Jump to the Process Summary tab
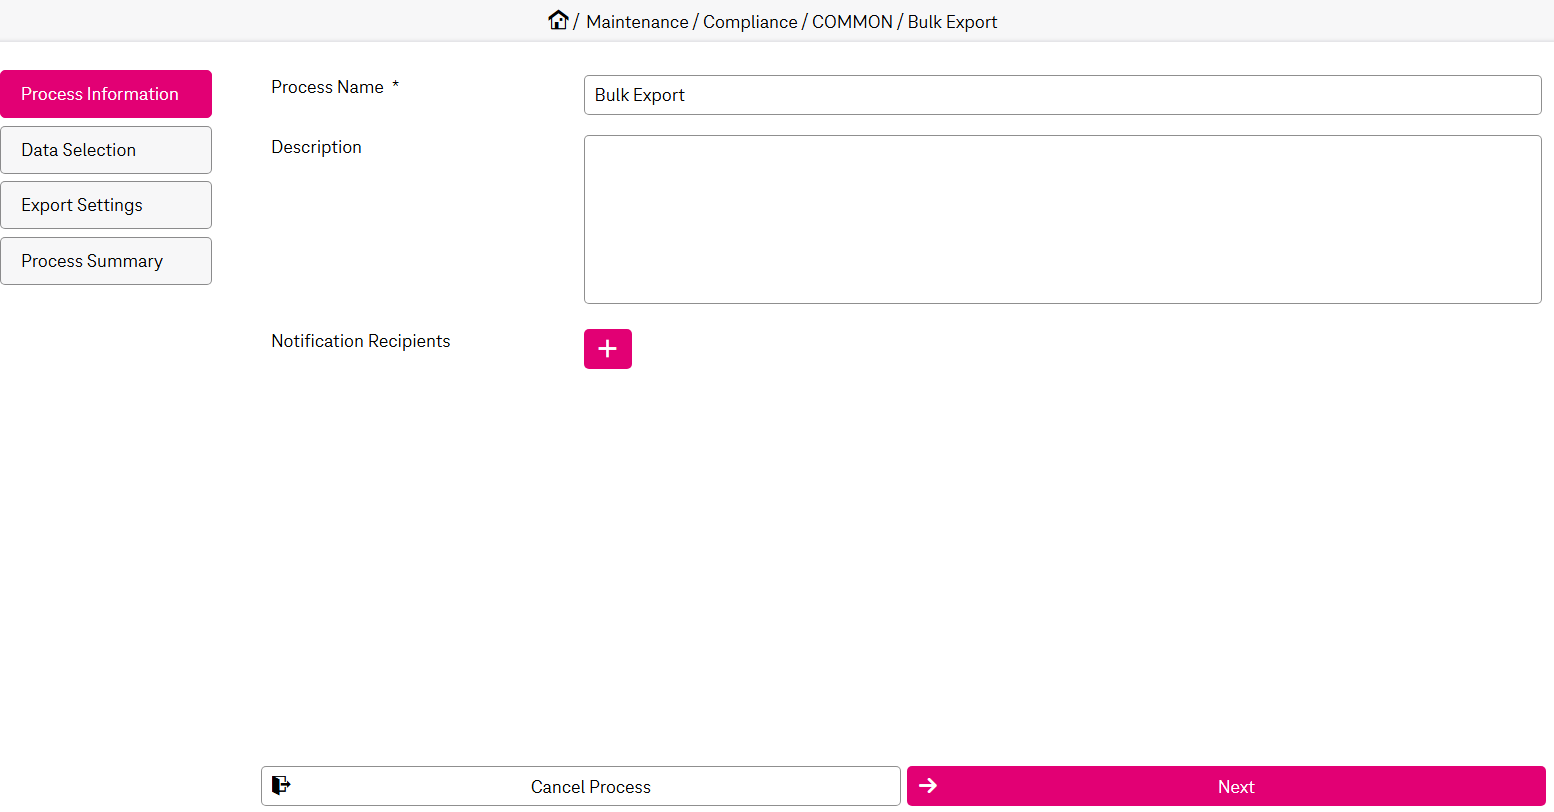This screenshot has height=812, width=1554. (106, 261)
